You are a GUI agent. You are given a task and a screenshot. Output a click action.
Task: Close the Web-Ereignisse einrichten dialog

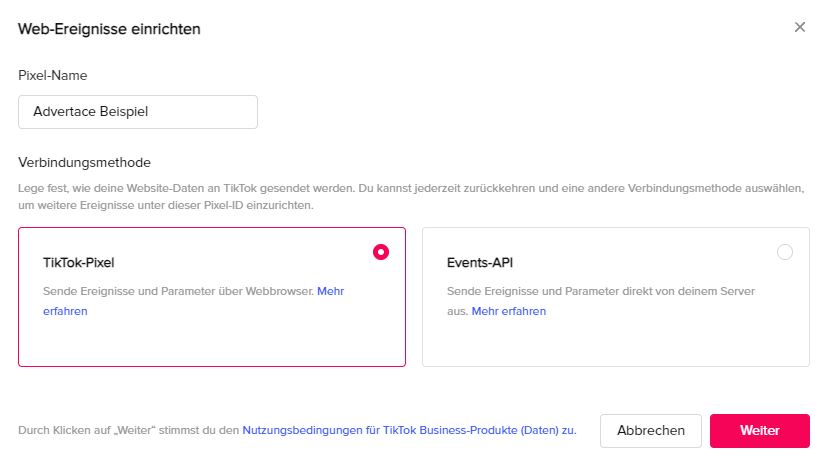coord(799,27)
